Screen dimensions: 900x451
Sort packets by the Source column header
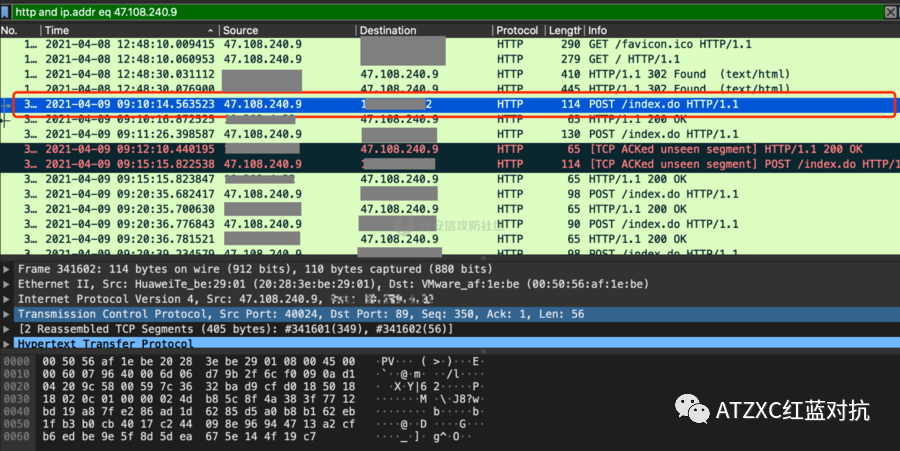point(288,30)
